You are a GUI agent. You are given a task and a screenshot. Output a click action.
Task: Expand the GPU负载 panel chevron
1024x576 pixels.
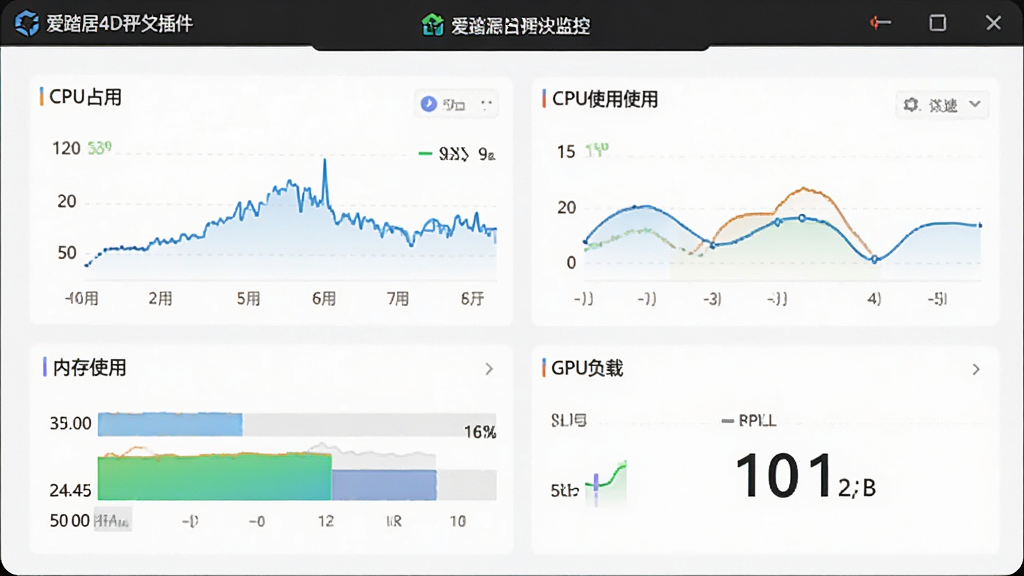pyautogui.click(x=976, y=370)
